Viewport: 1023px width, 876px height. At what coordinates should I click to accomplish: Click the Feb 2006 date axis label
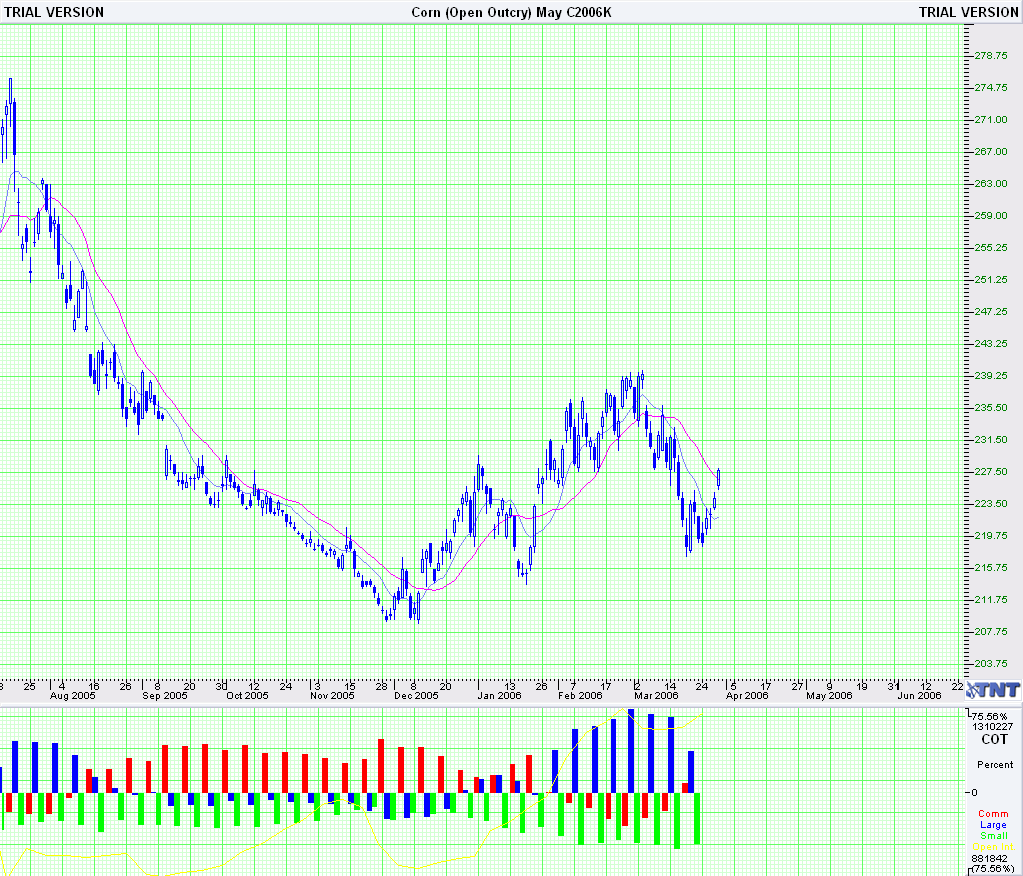(x=580, y=695)
